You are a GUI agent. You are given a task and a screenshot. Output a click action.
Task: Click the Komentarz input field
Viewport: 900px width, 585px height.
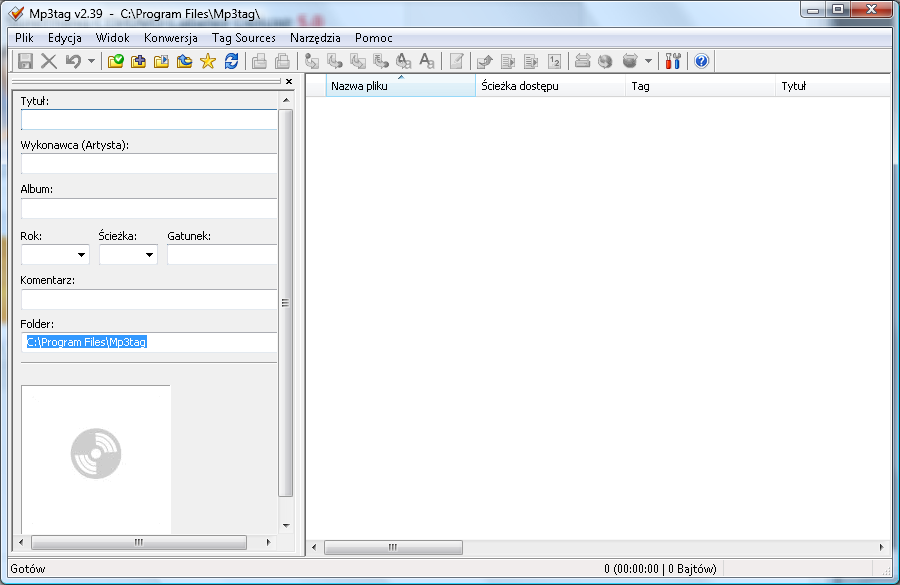pyautogui.click(x=149, y=299)
